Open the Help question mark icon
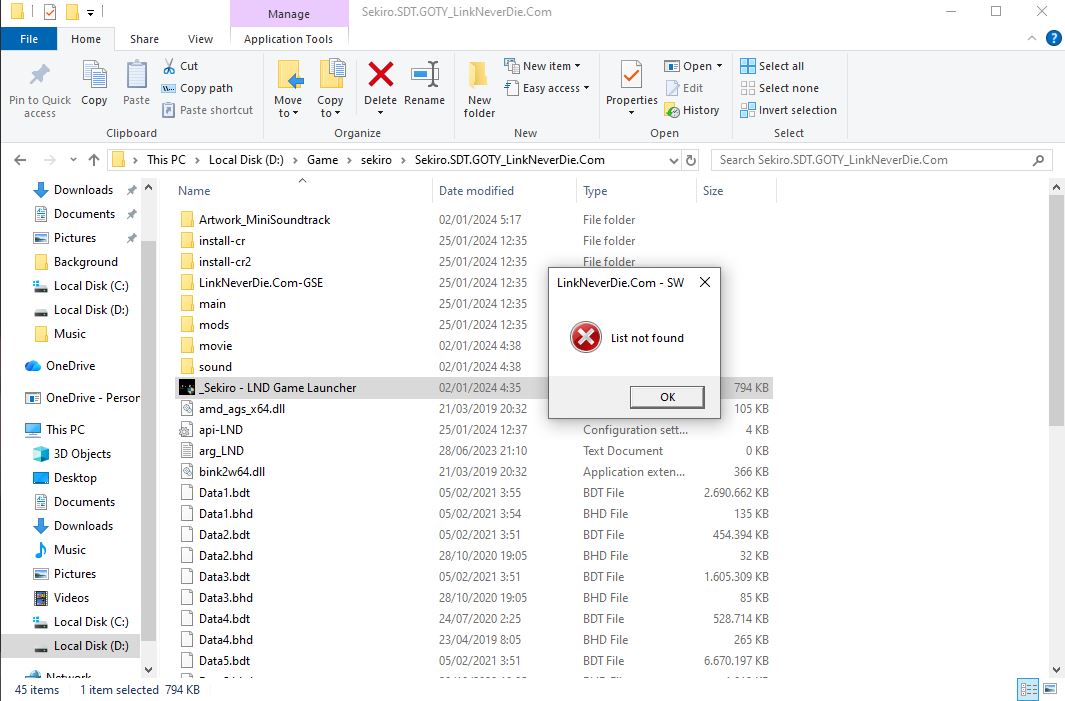 1053,38
